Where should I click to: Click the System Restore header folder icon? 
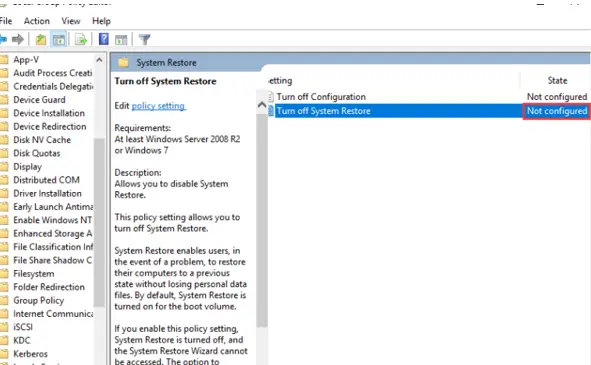pos(123,63)
